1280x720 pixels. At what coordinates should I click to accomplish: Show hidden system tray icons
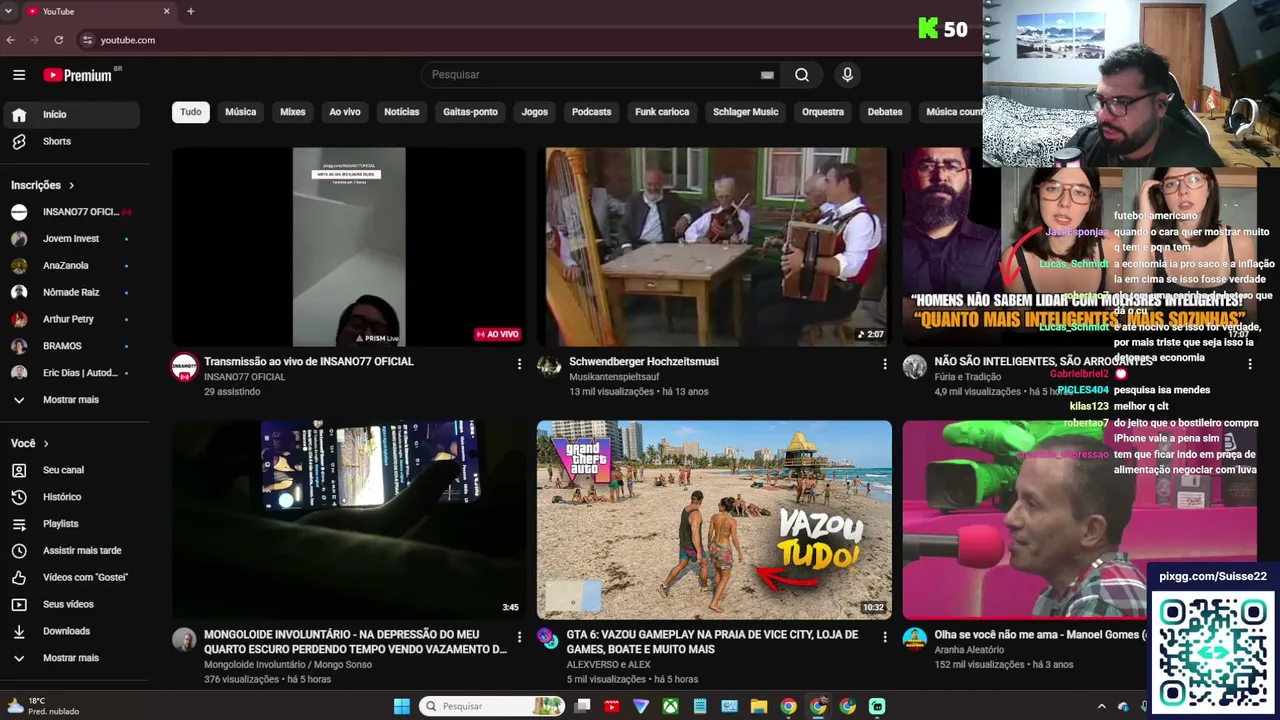click(1102, 706)
